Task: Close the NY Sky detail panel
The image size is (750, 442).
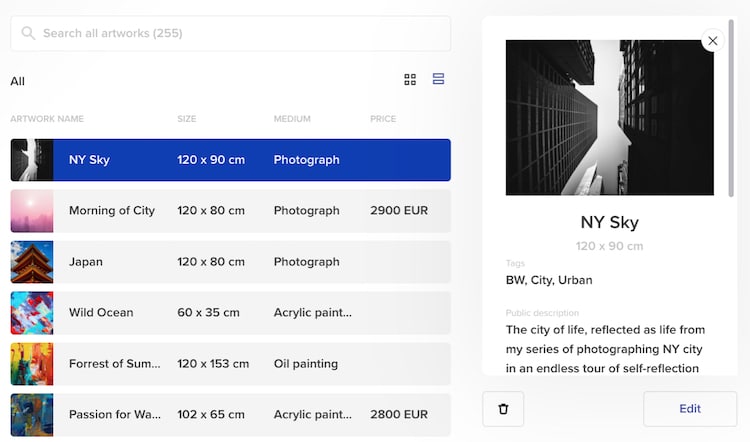Action: [712, 41]
